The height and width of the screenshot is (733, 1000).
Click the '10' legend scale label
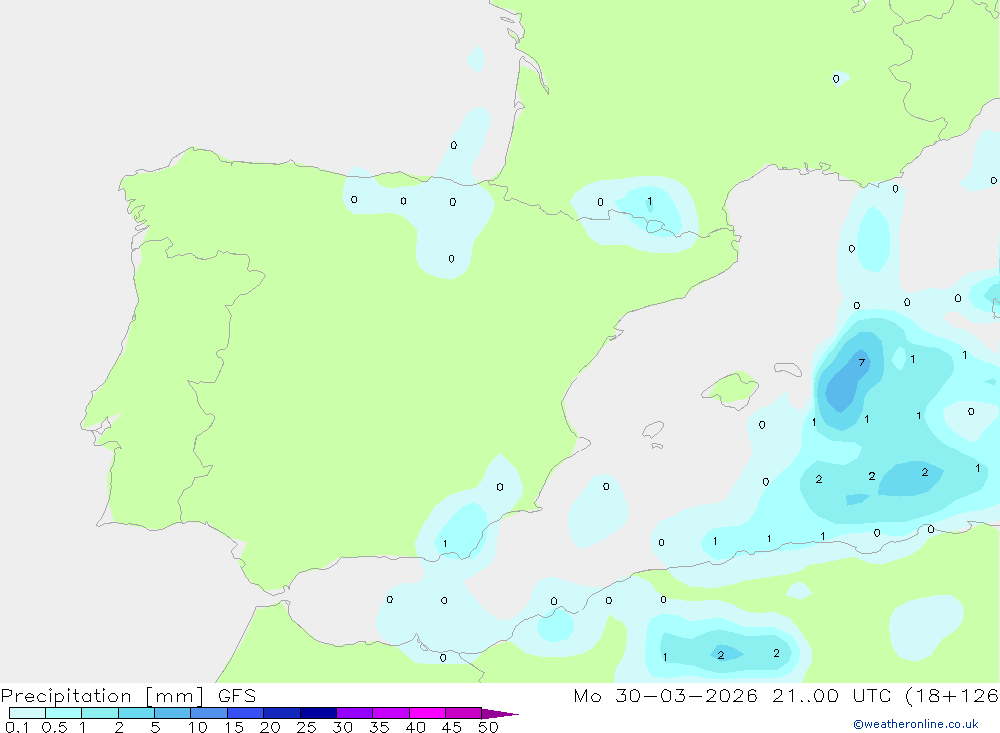tap(198, 727)
